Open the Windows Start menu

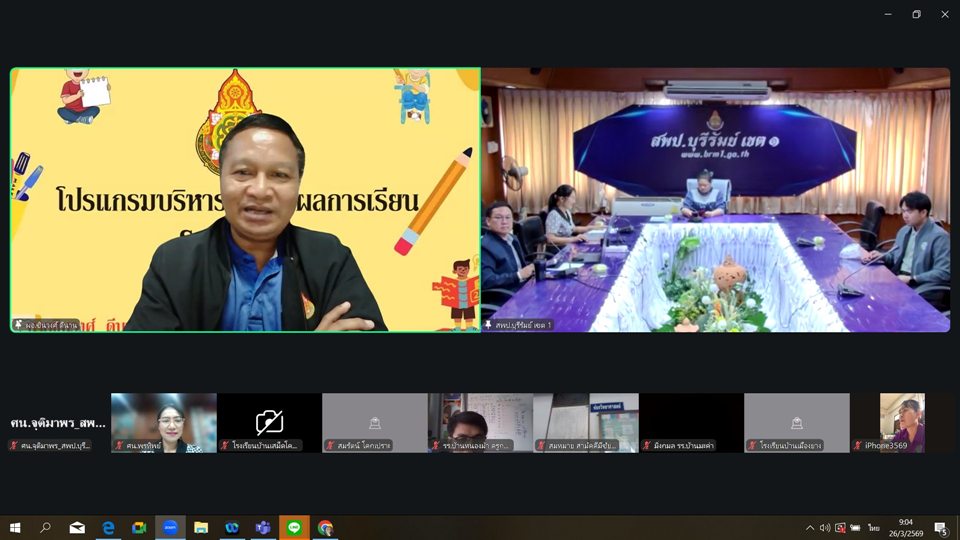[15, 527]
